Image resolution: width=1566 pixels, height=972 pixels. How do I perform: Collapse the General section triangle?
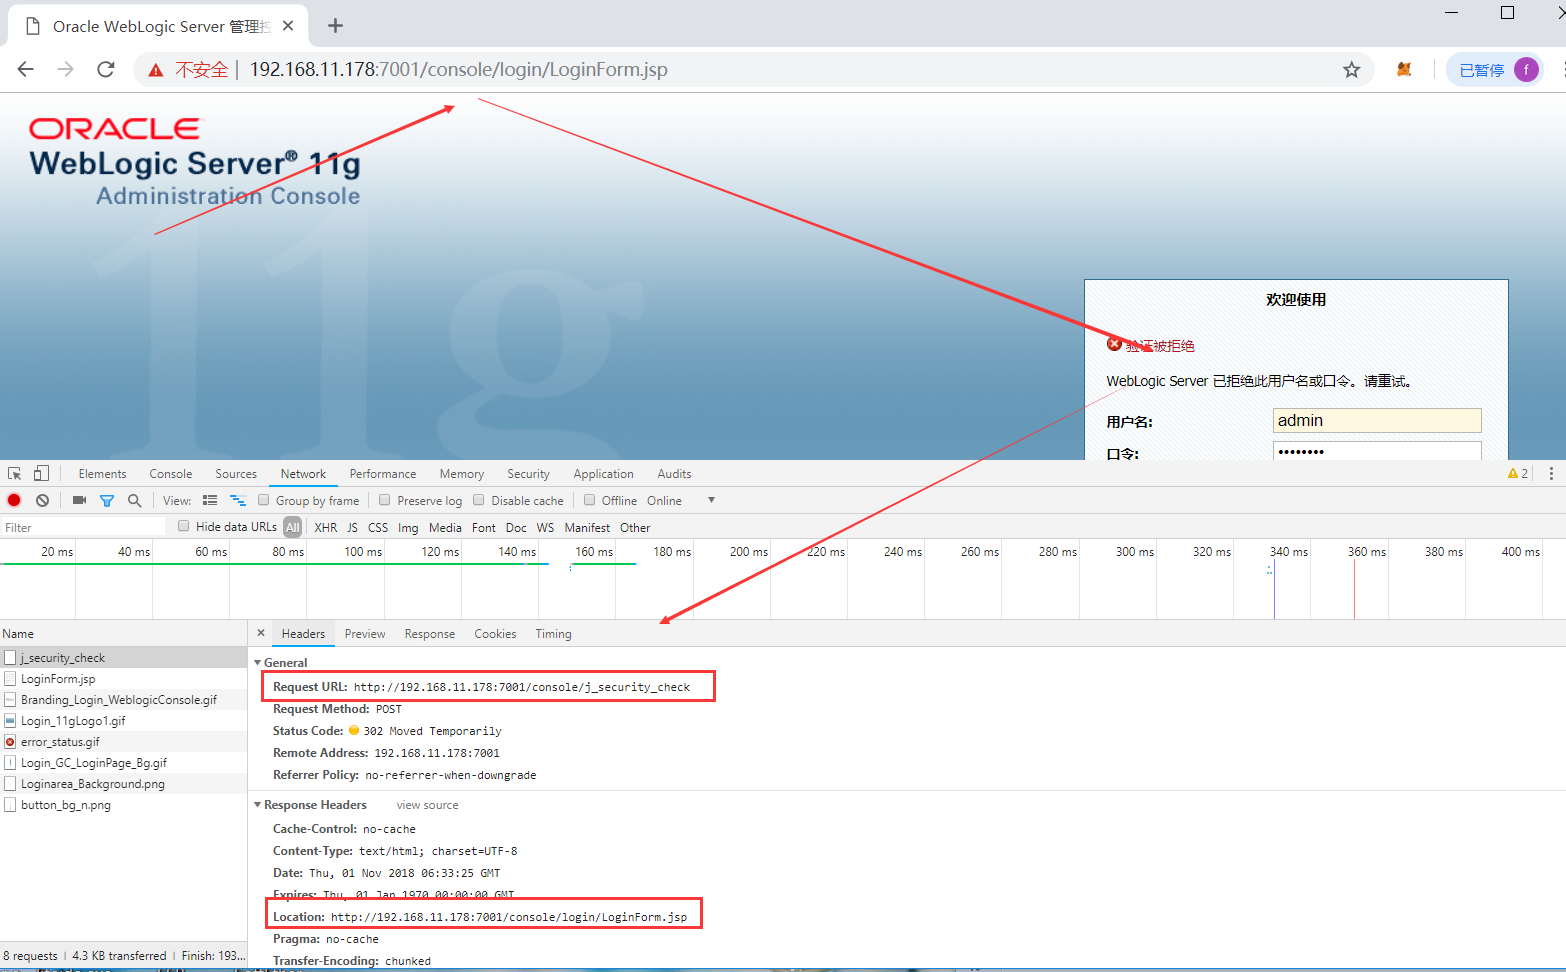coord(257,663)
